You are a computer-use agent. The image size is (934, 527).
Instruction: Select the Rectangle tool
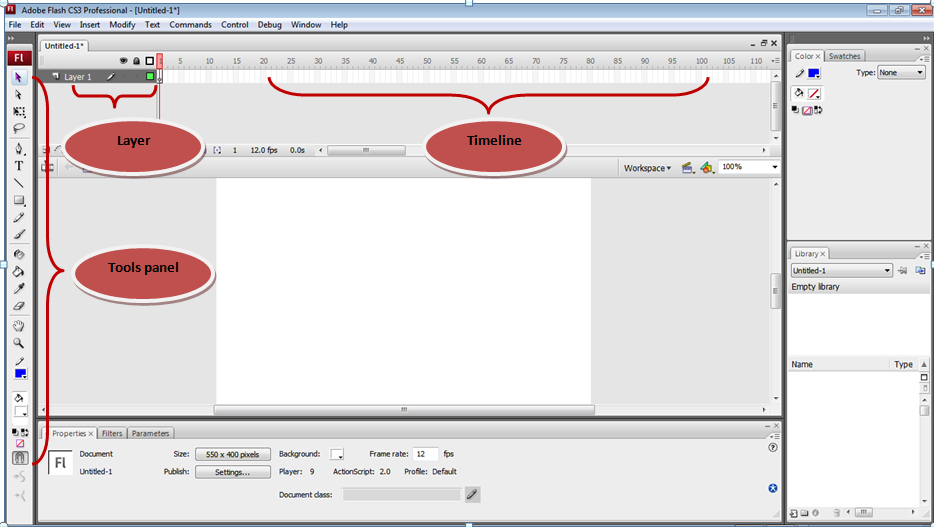19,201
